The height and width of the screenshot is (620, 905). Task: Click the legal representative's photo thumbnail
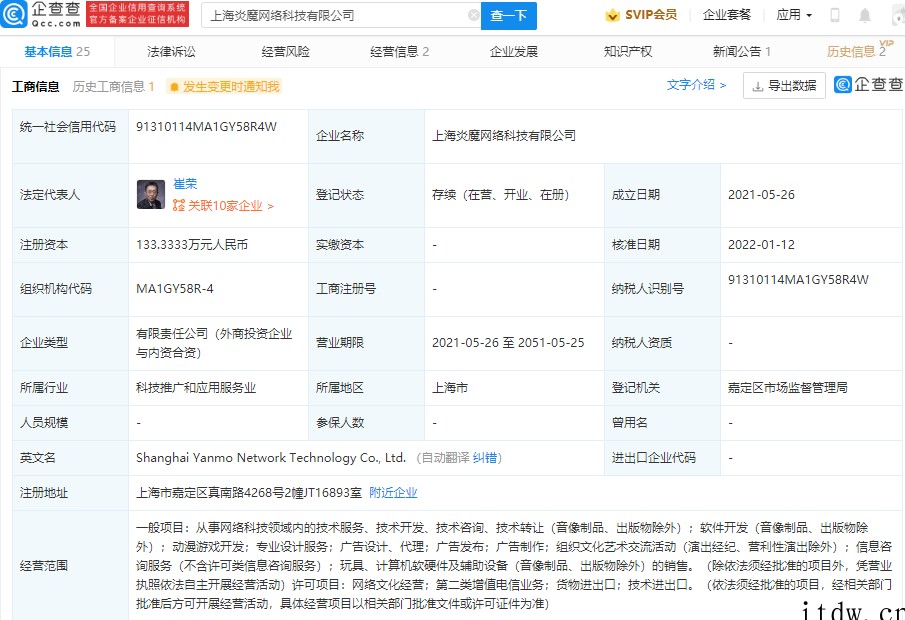(151, 195)
